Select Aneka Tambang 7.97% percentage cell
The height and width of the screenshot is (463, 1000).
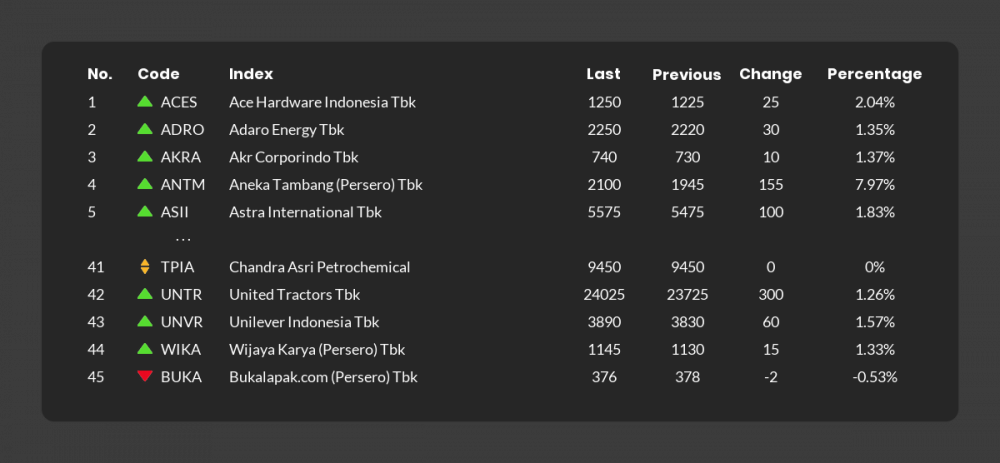pyautogui.click(x=874, y=185)
